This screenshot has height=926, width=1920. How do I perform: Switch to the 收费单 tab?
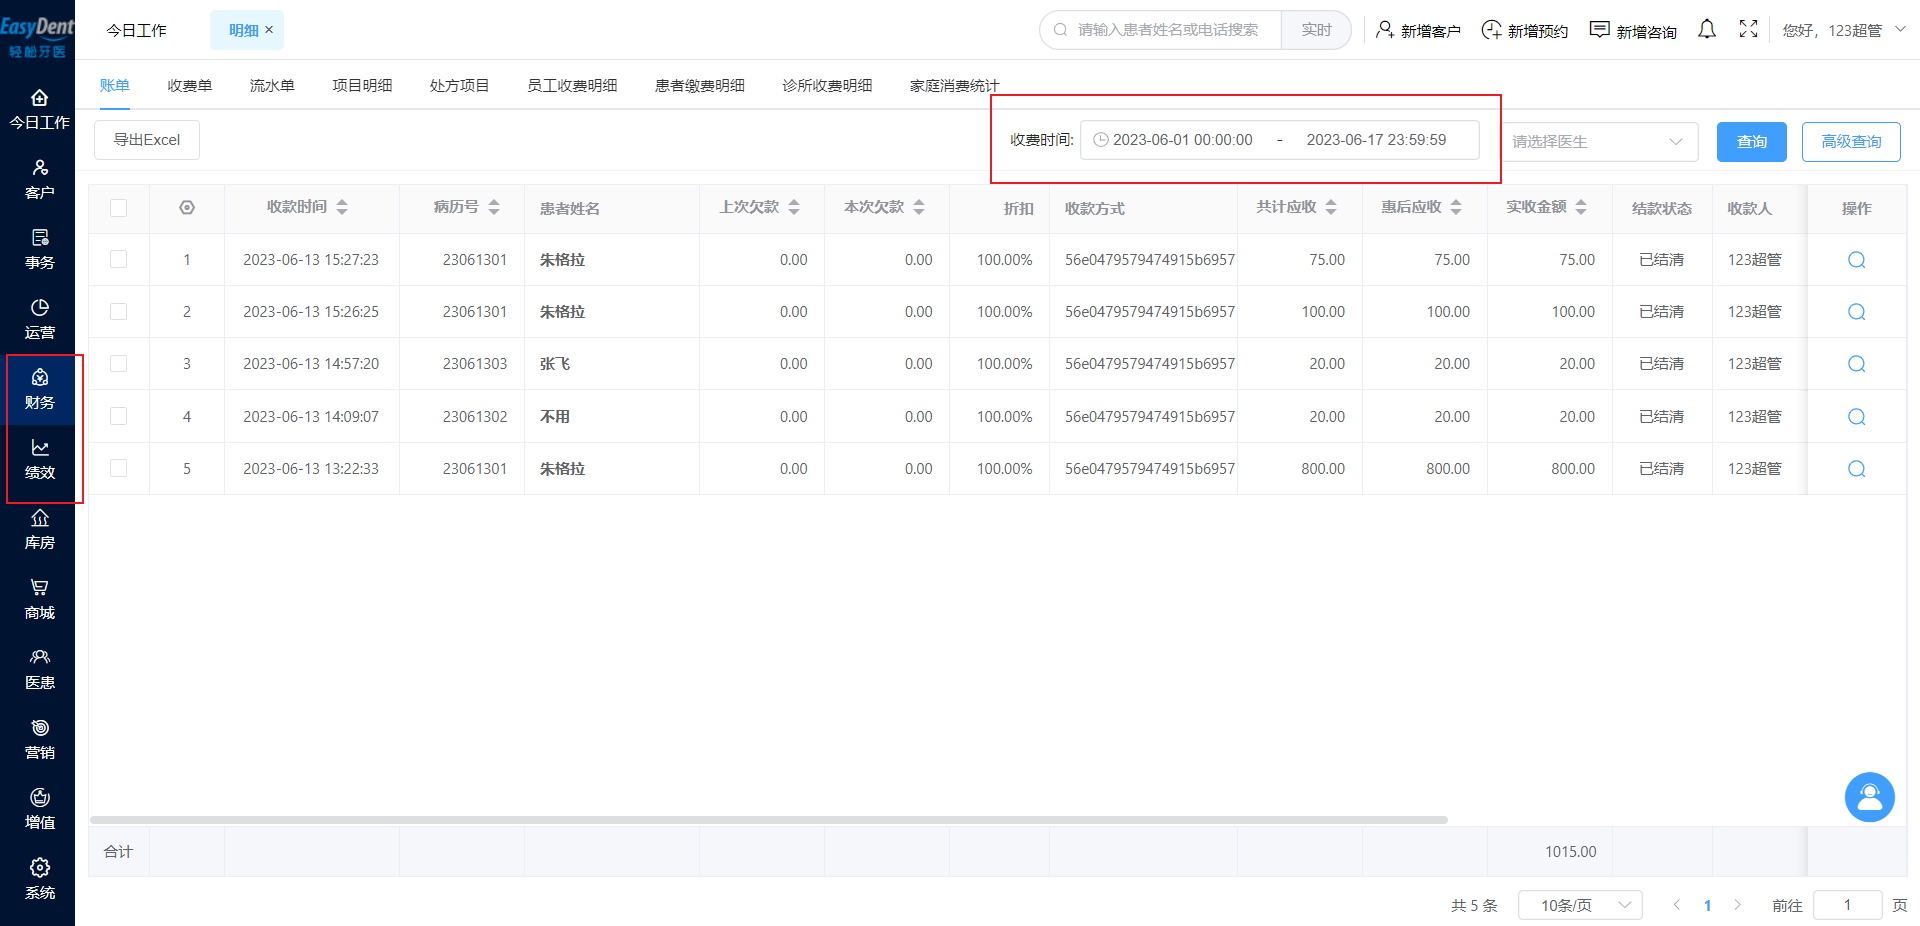coord(190,86)
